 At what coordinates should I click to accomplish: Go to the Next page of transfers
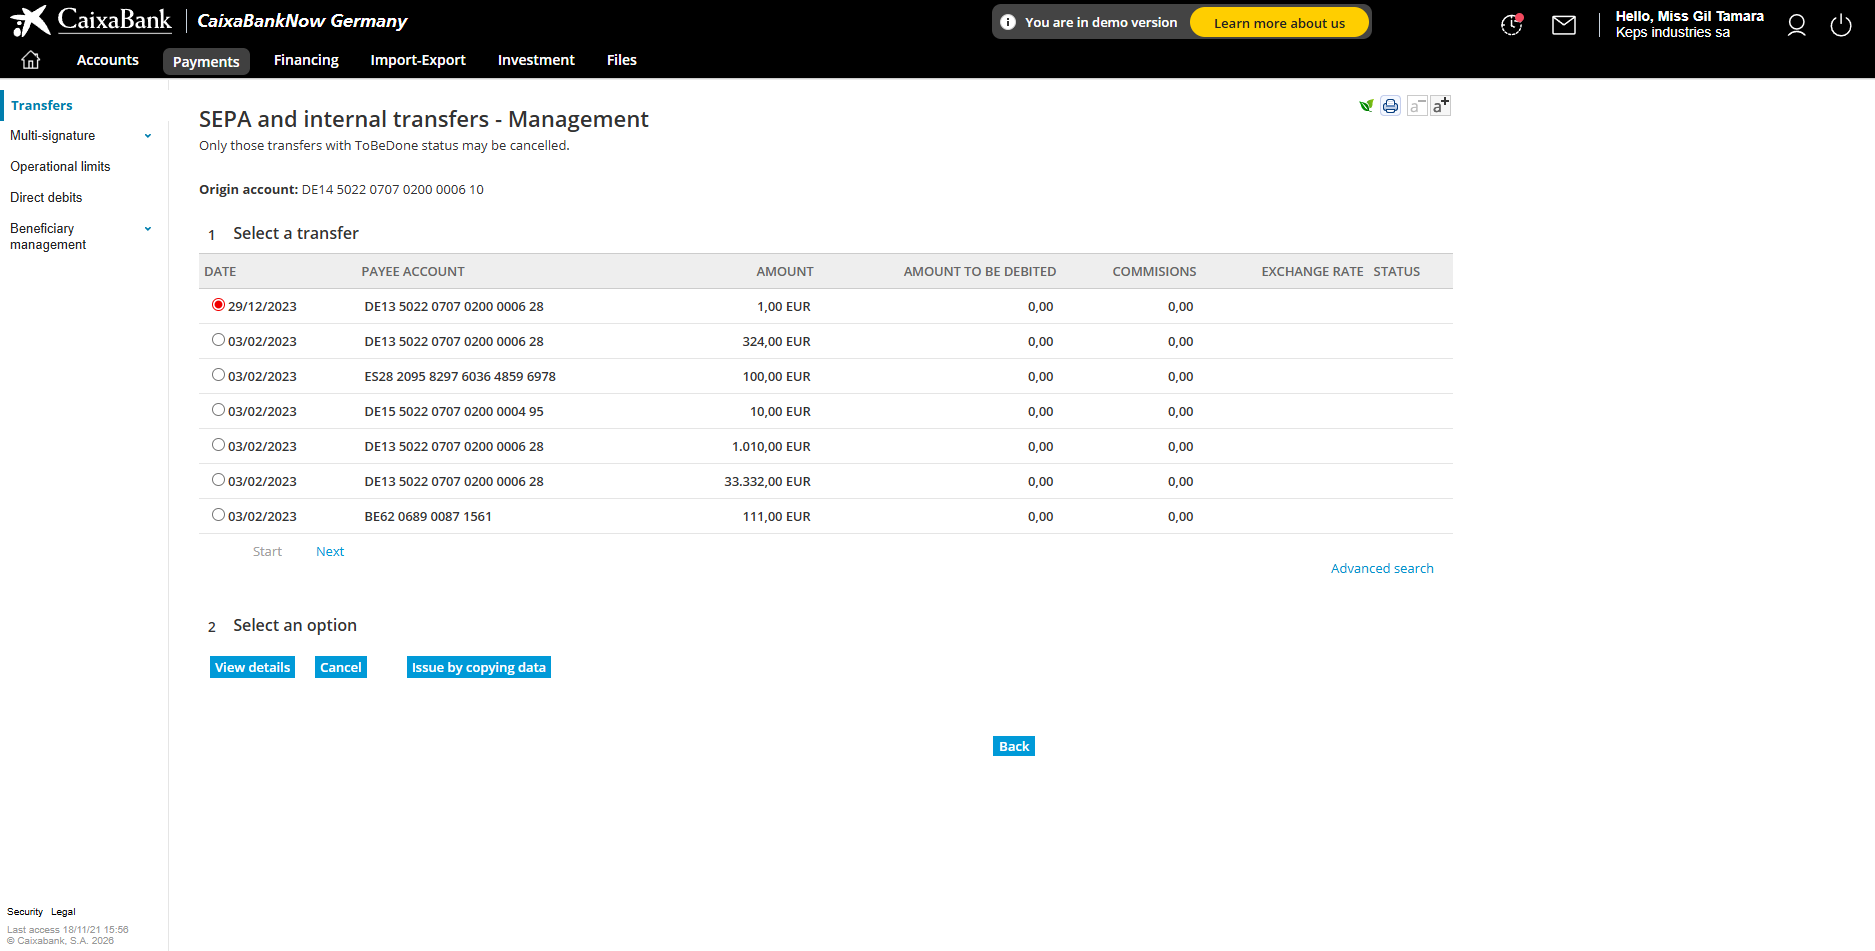330,551
